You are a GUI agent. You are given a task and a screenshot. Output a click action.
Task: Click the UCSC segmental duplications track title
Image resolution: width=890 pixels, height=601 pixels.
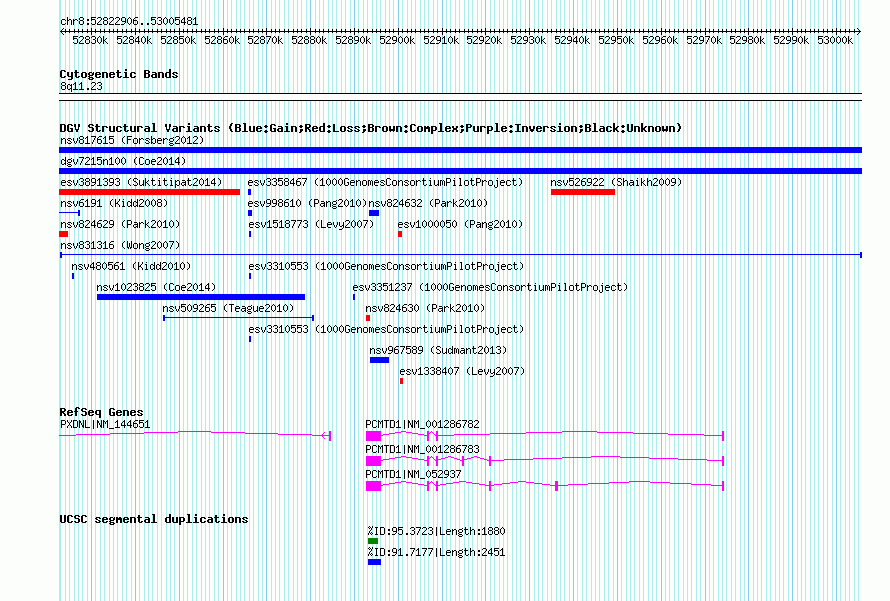point(154,519)
